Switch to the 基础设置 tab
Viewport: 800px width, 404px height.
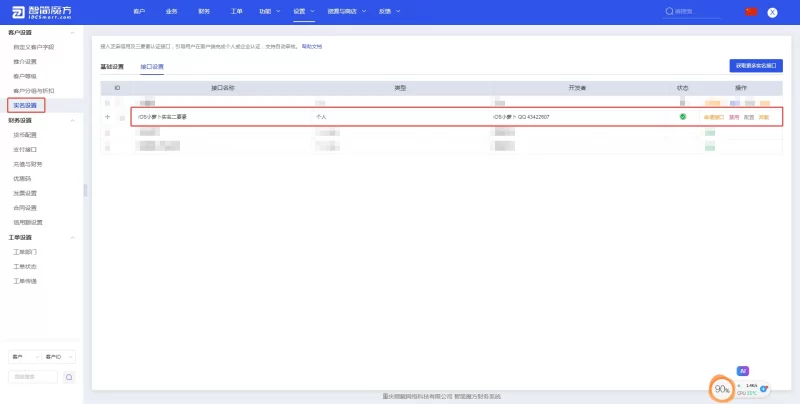(x=112, y=67)
